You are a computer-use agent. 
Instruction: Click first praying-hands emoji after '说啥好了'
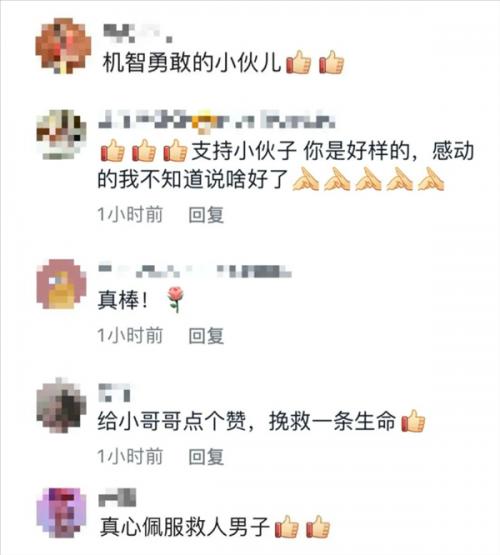click(306, 179)
